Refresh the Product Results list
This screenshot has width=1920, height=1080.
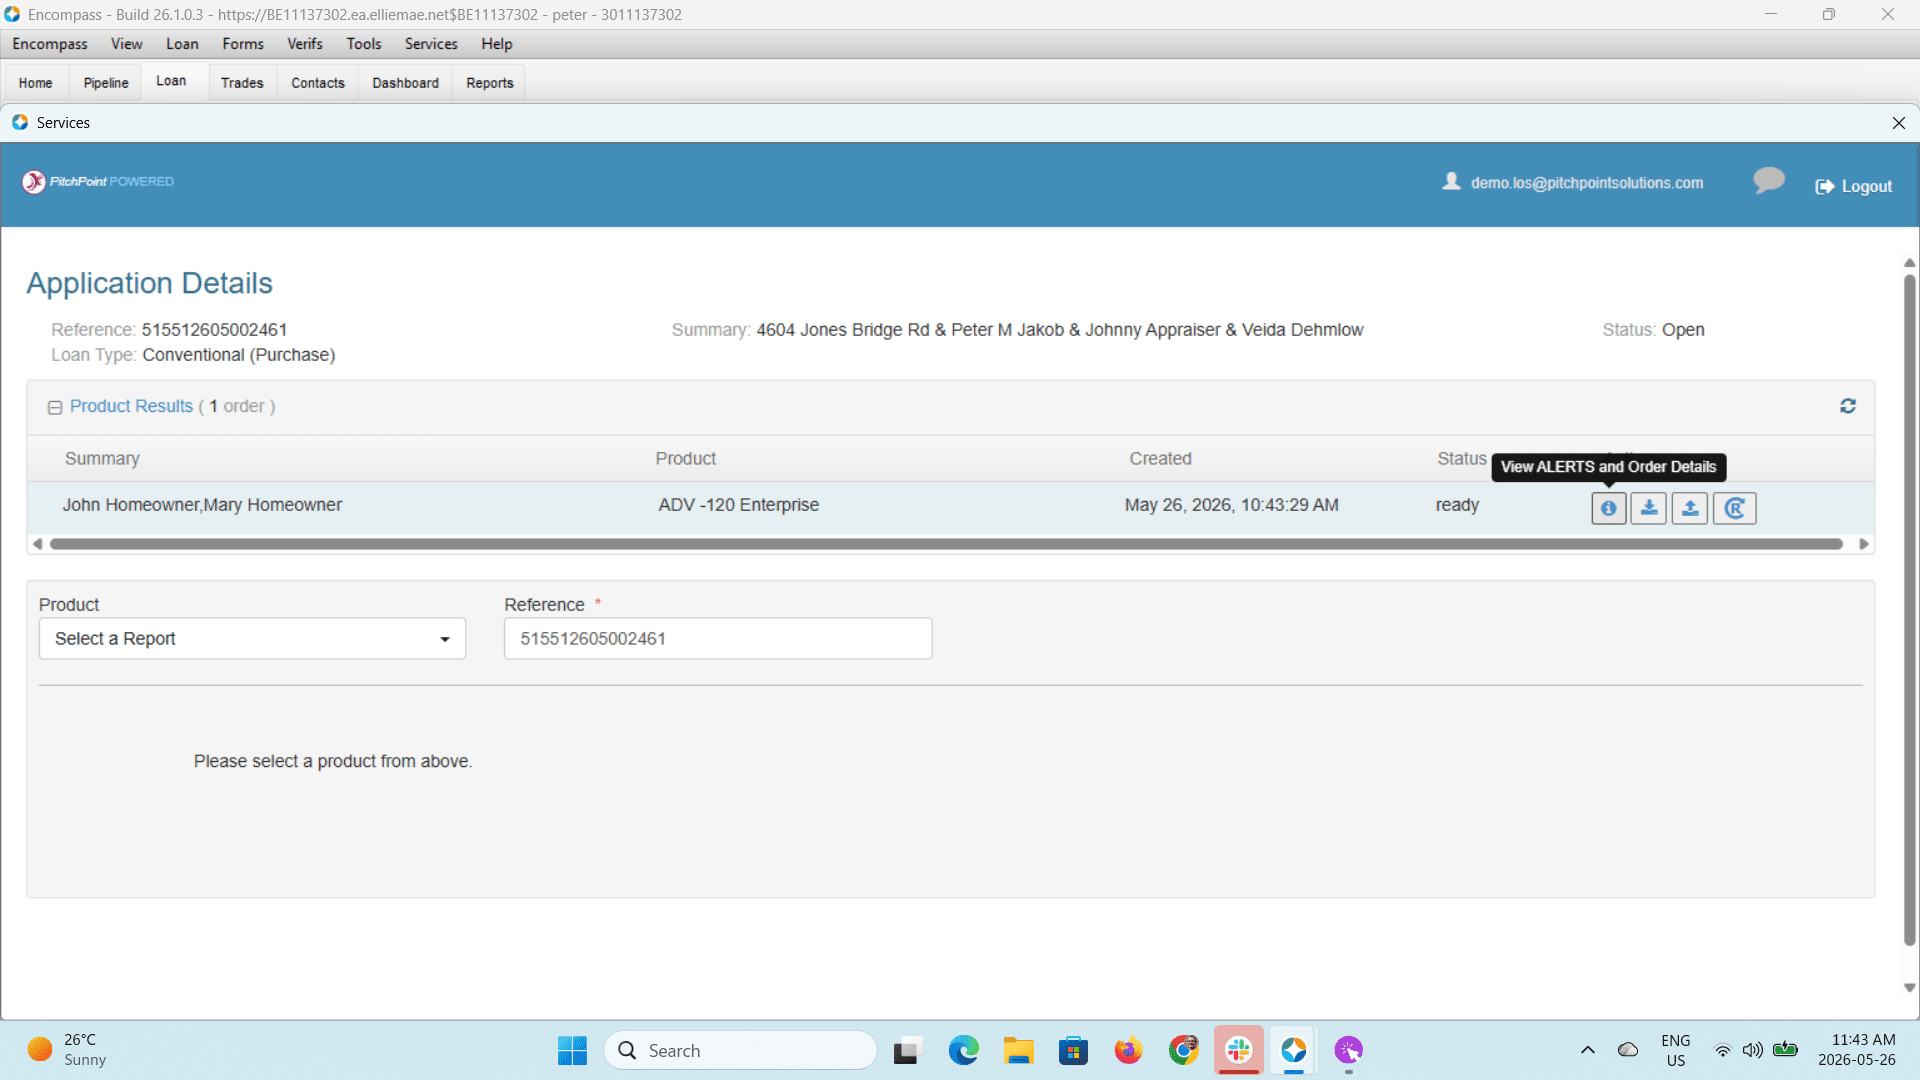[1848, 406]
